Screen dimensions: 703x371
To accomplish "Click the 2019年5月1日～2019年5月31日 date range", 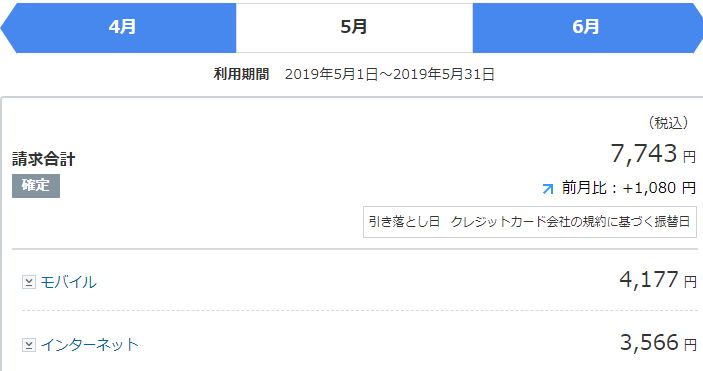I will click(x=390, y=74).
